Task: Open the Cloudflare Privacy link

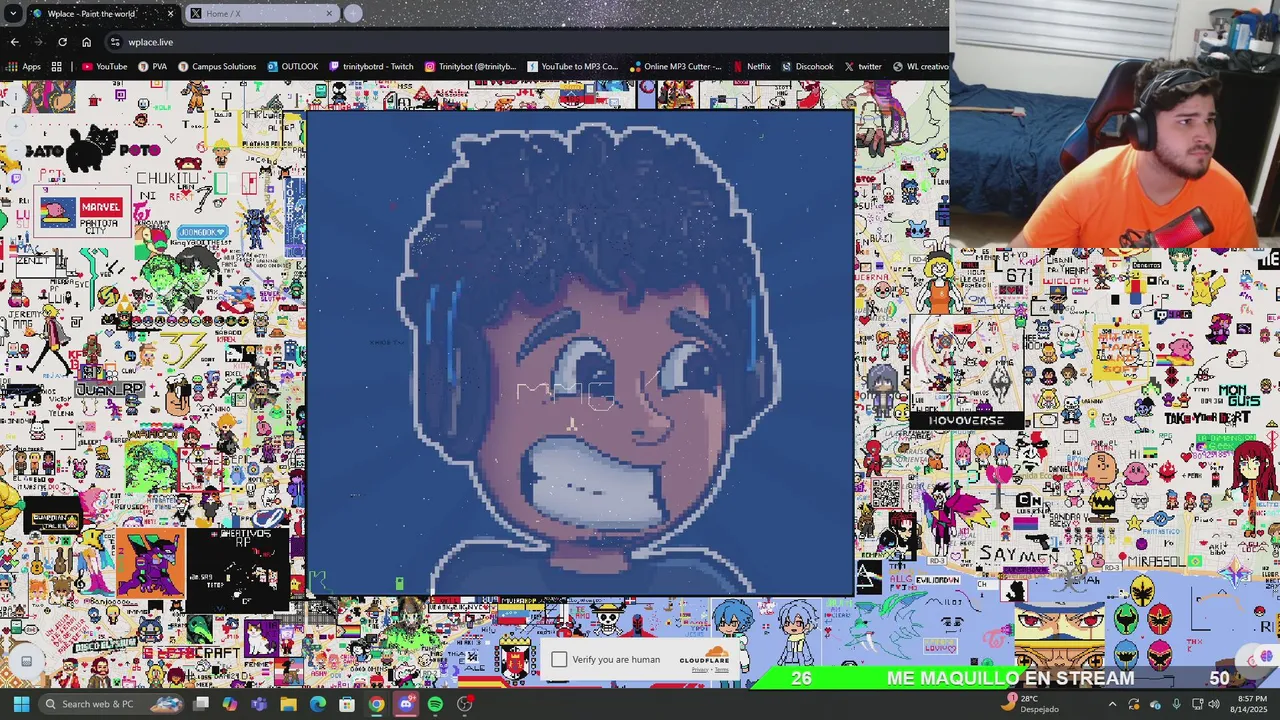Action: [700, 670]
